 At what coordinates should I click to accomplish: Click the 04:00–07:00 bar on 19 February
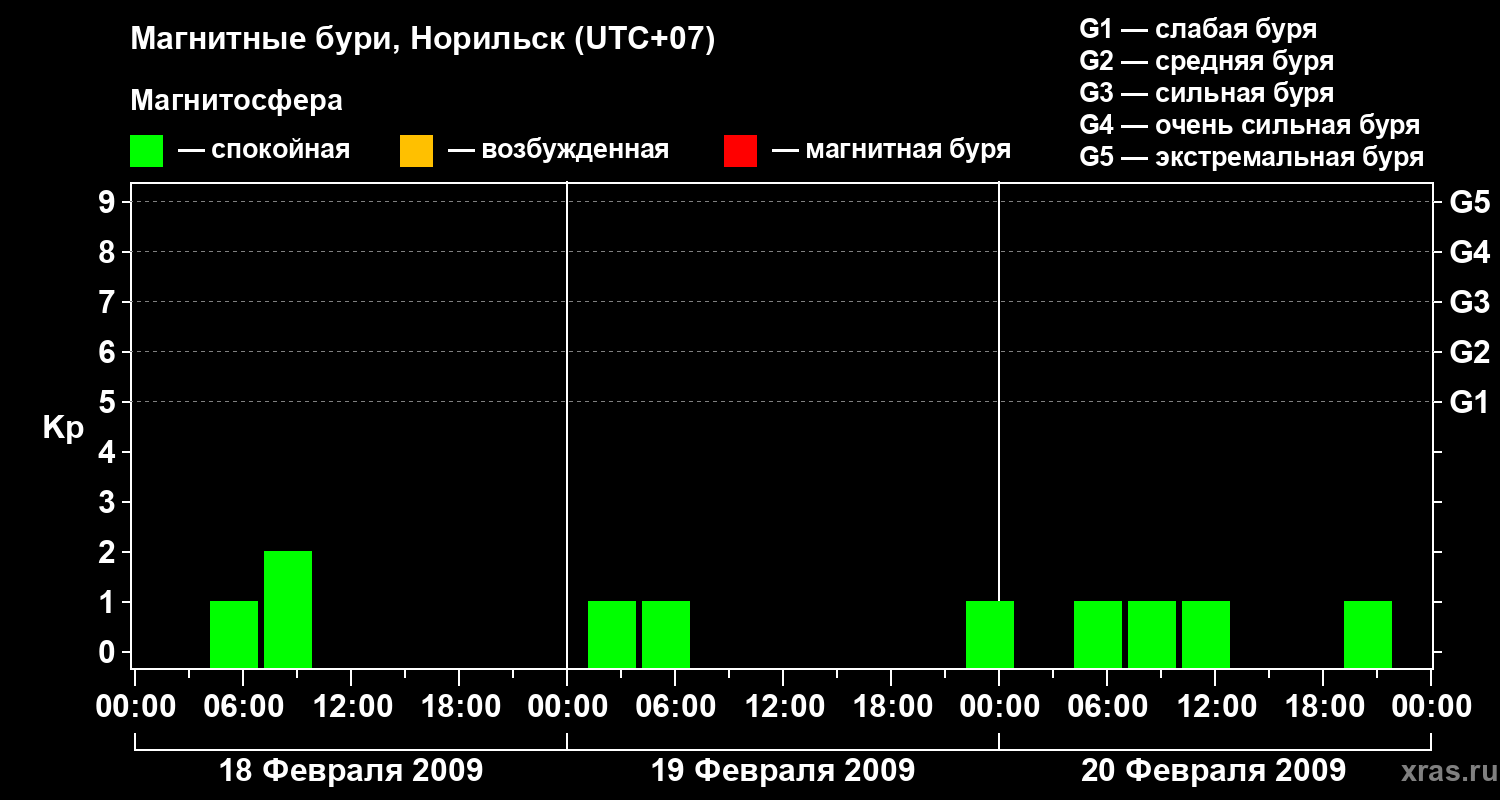(666, 634)
